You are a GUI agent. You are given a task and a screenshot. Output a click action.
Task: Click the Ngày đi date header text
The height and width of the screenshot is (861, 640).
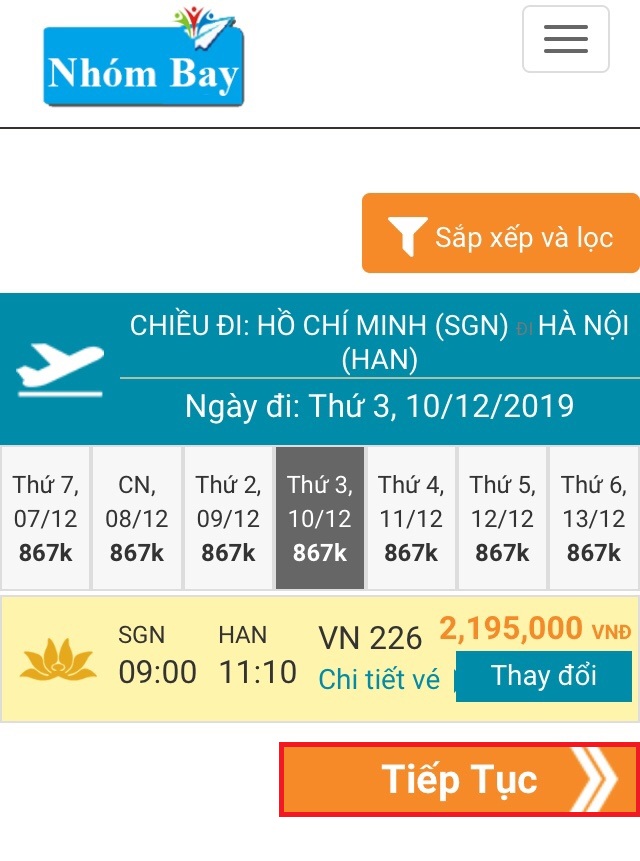click(x=379, y=406)
